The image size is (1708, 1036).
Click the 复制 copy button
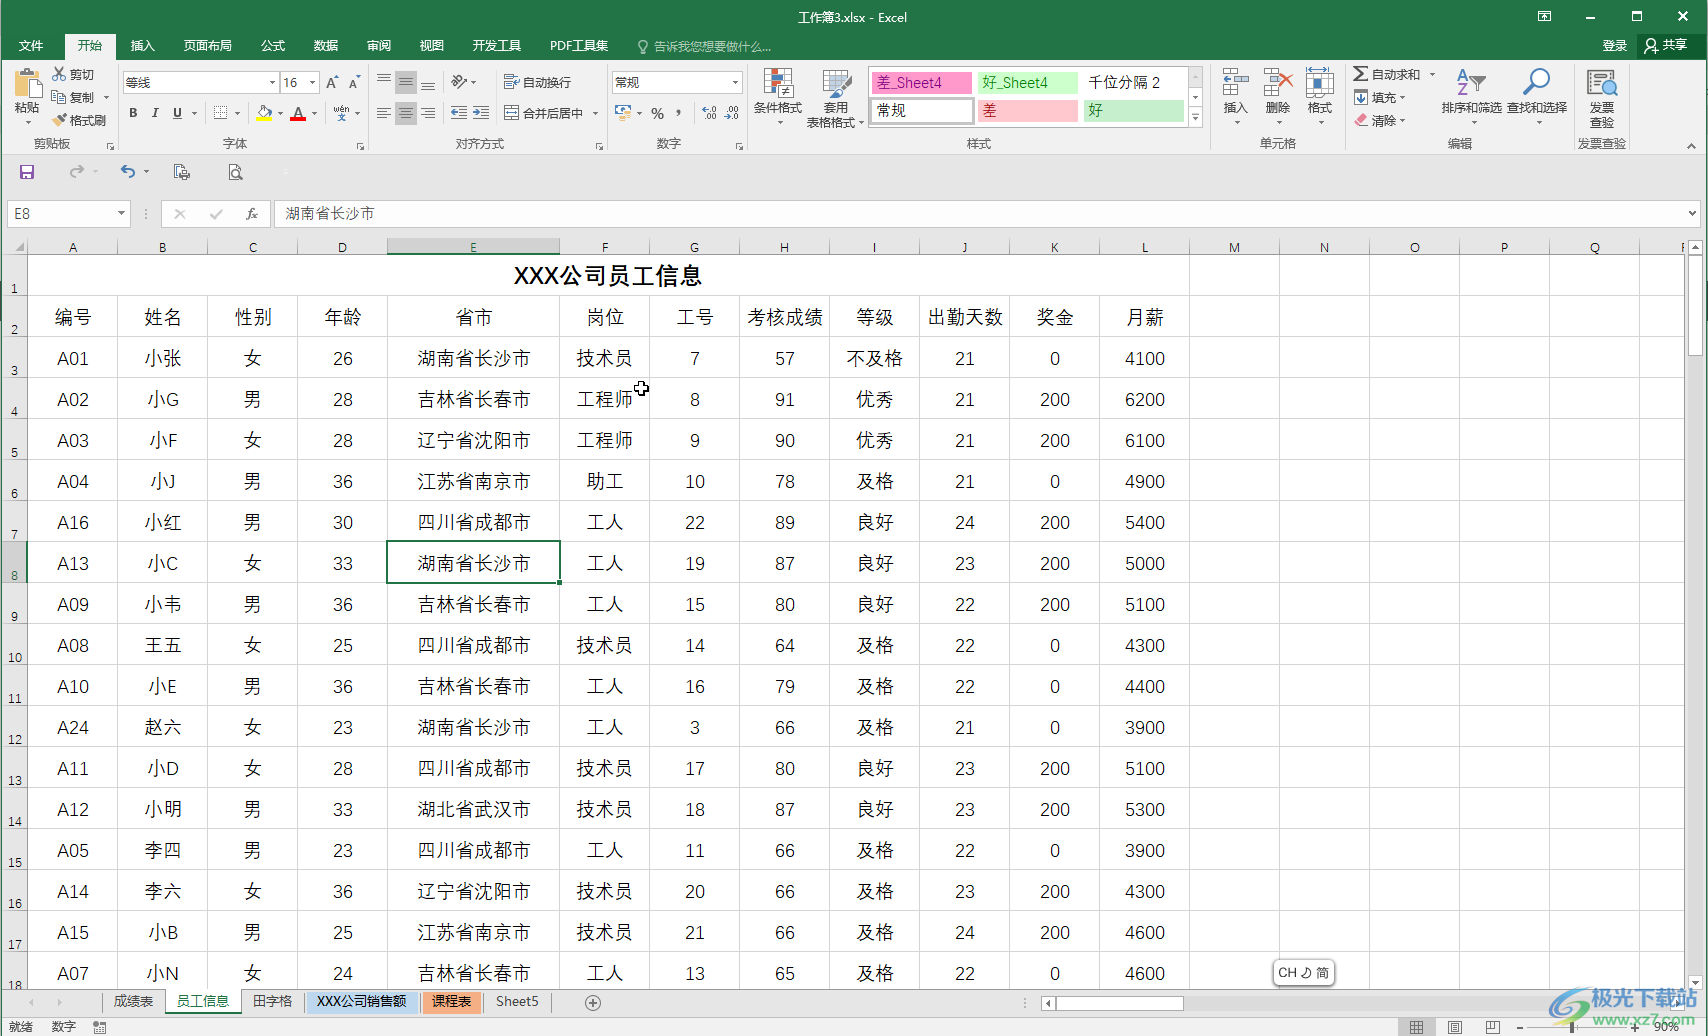pyautogui.click(x=74, y=97)
